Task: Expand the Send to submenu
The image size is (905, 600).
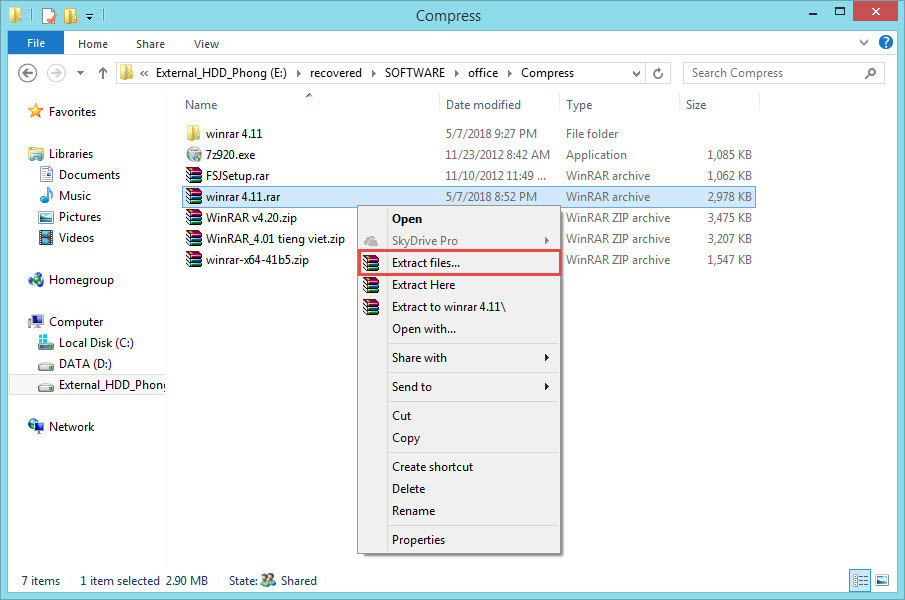Action: click(459, 387)
